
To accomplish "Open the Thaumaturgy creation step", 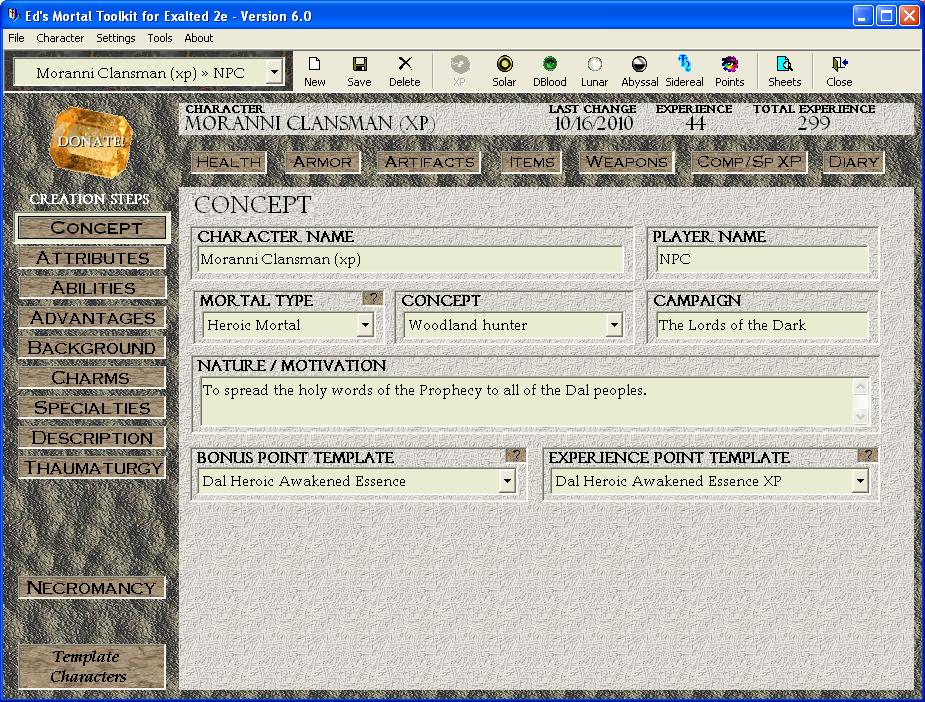I will tap(92, 468).
